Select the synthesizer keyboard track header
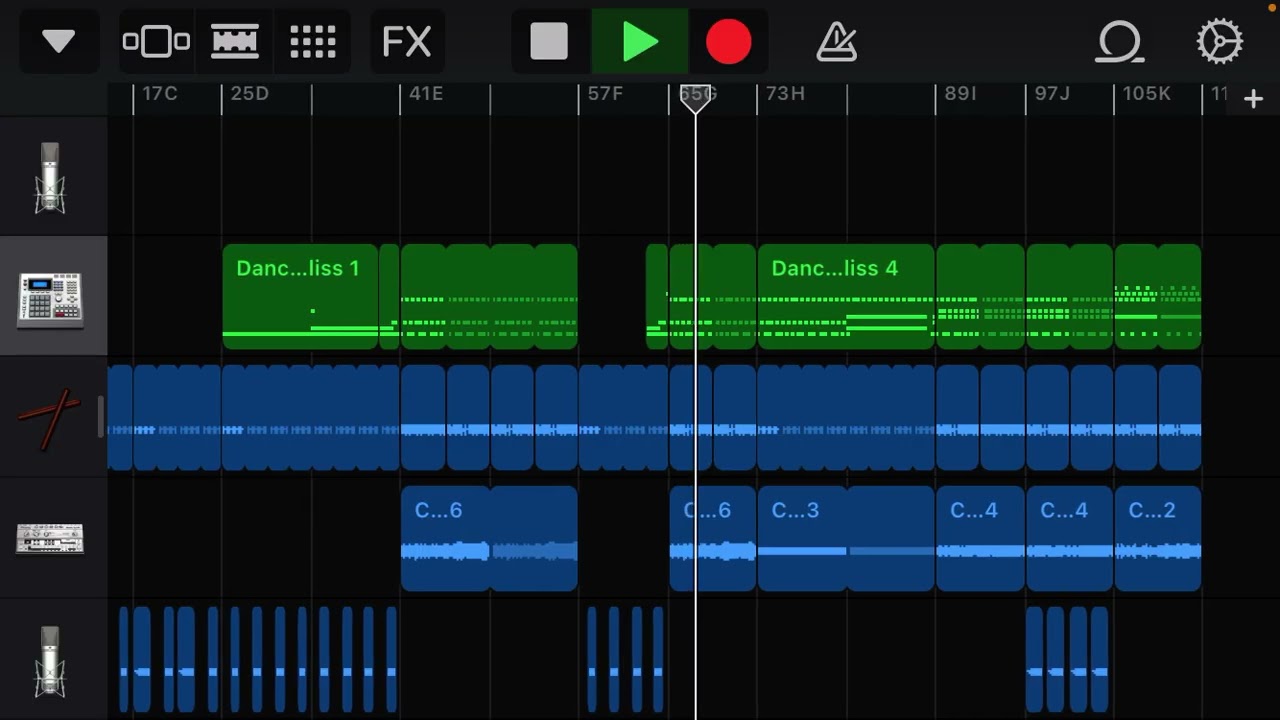1280x720 pixels. [50, 538]
